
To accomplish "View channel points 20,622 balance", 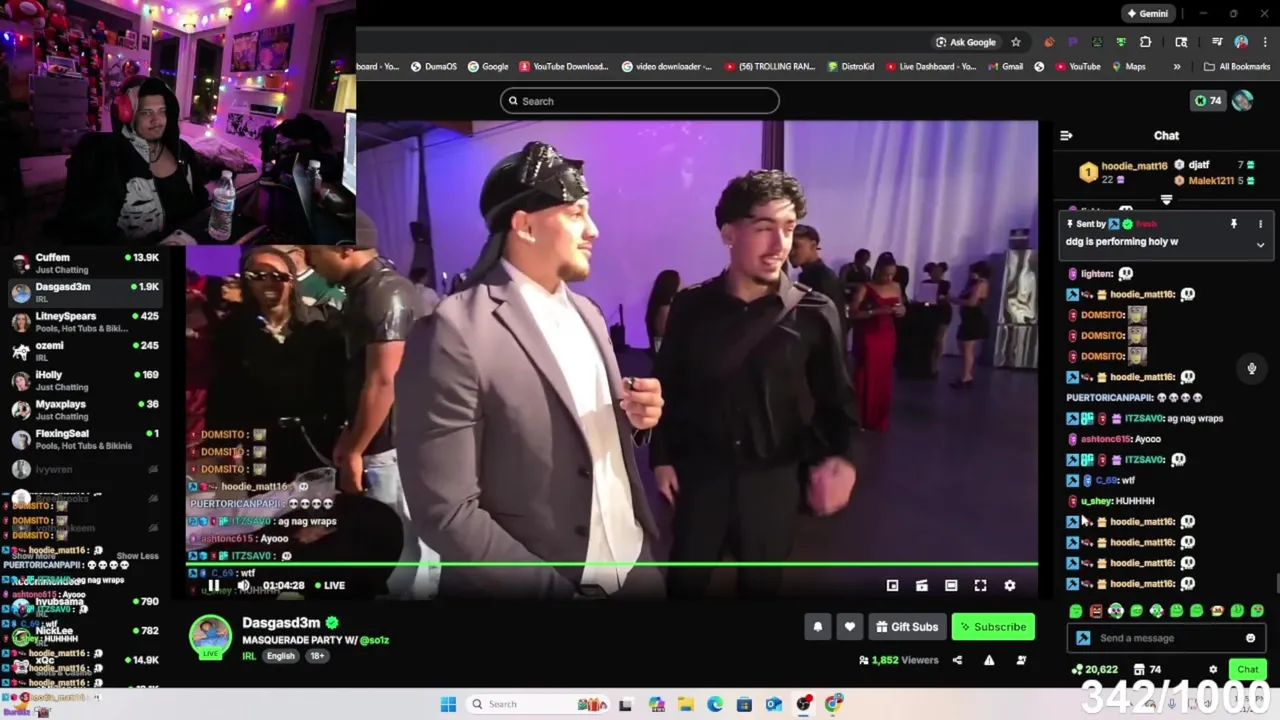I will (1094, 670).
